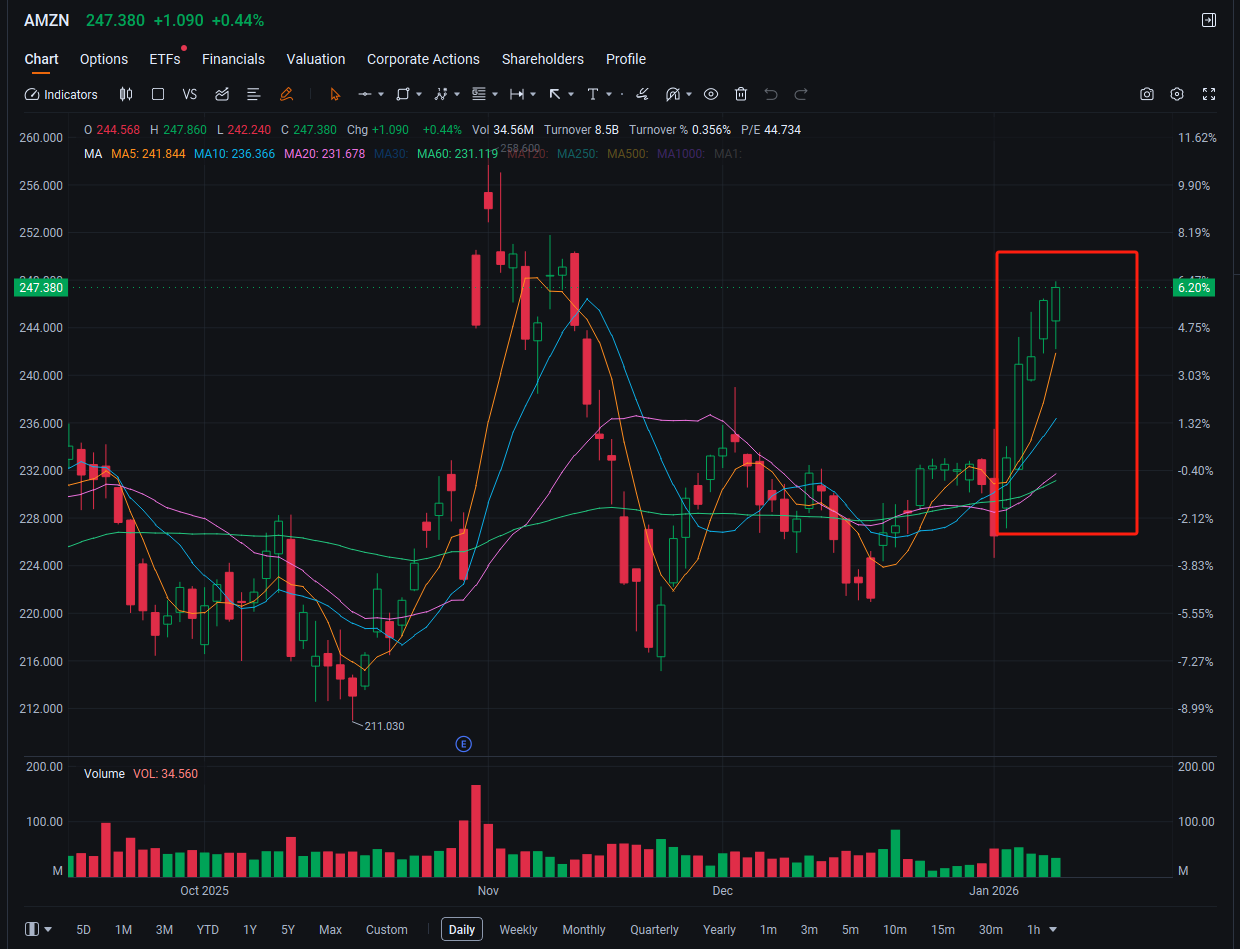Click the earnings E marker
Viewport: 1240px width, 949px height.
coord(463,744)
